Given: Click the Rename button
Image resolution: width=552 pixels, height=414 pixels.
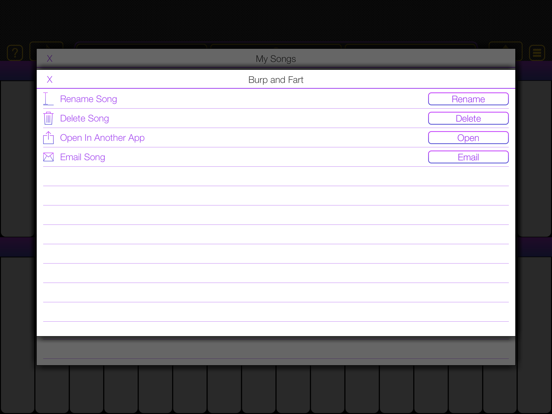Looking at the screenshot, I should click(x=468, y=99).
